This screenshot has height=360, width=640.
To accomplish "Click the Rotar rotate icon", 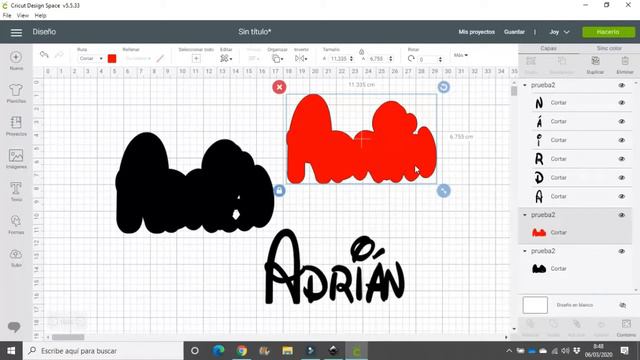I will [411, 59].
